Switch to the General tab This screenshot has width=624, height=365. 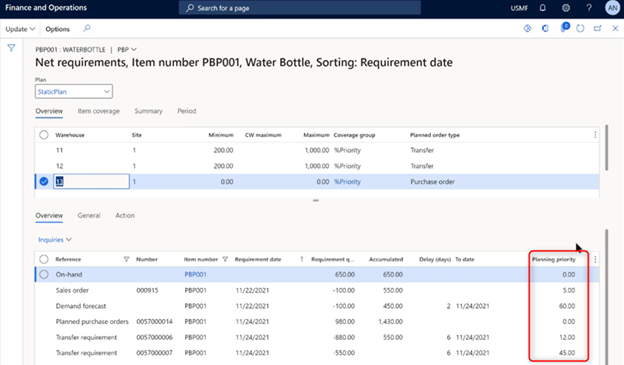tap(89, 215)
